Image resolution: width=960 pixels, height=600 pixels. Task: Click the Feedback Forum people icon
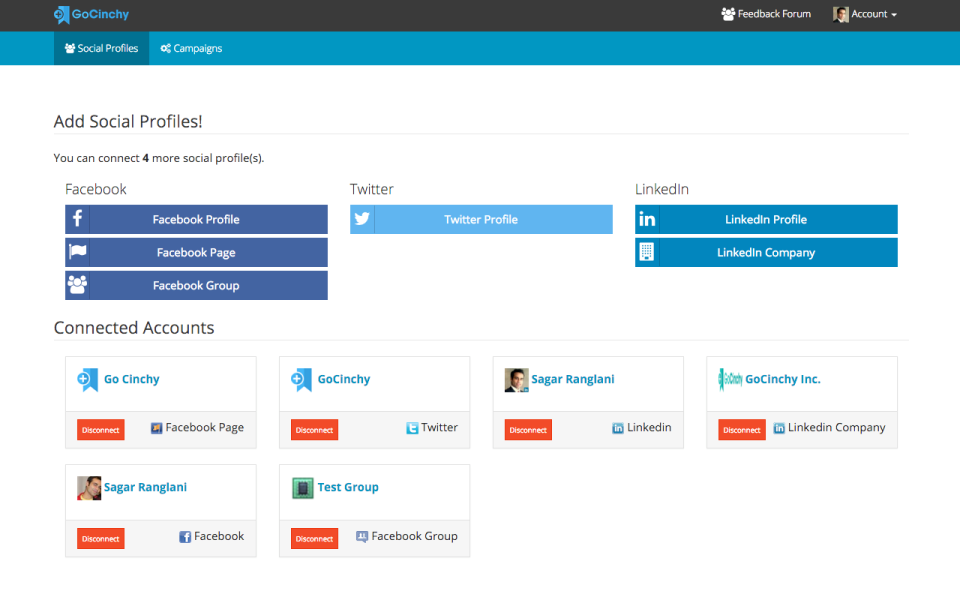pos(728,14)
